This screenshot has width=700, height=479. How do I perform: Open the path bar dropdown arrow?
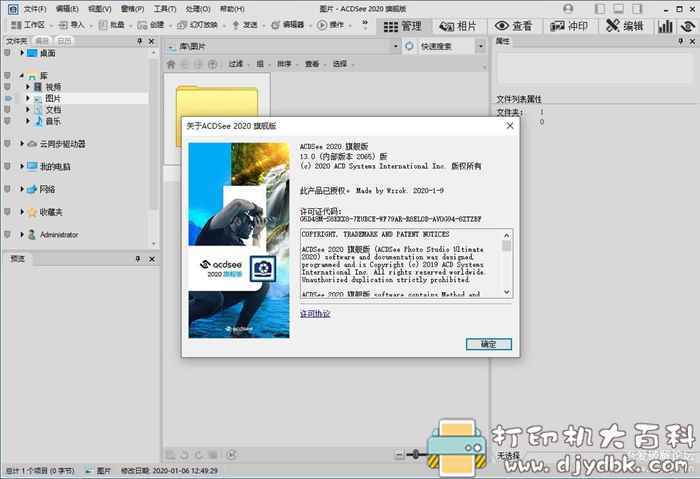coord(396,46)
